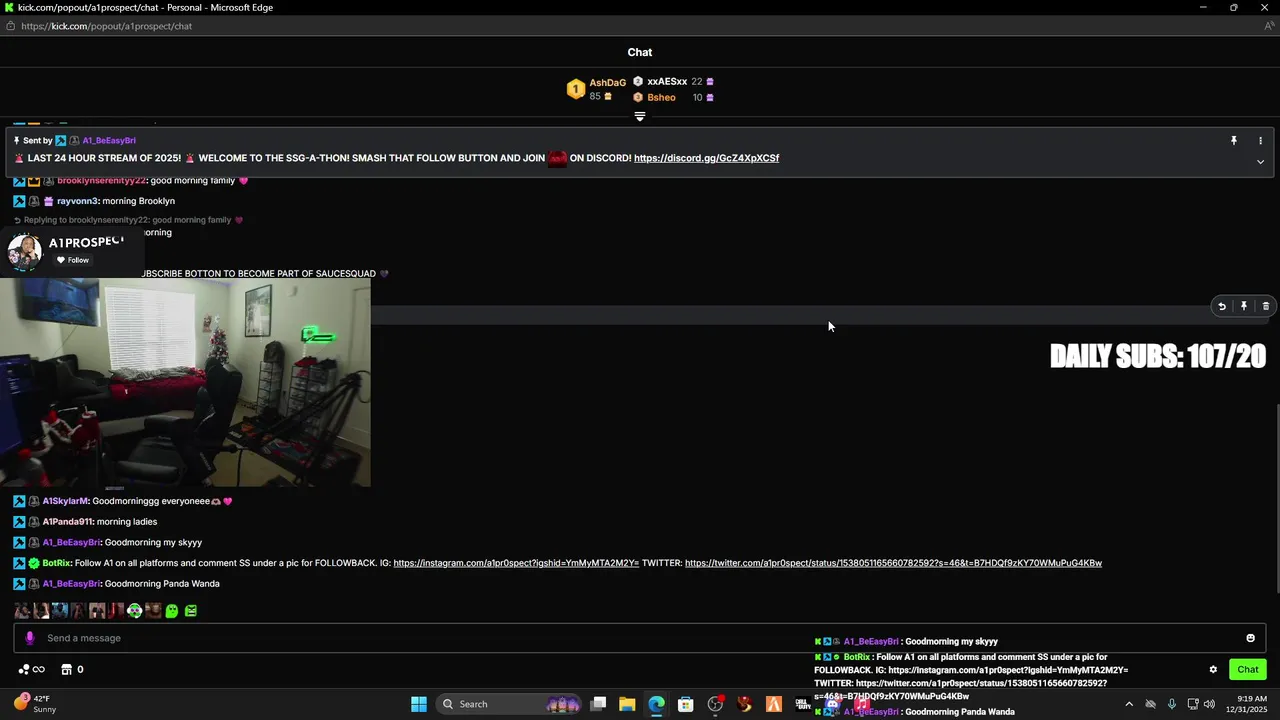The width and height of the screenshot is (1280, 720).
Task: Click username brooklynserenityy22 in chat
Action: click(x=102, y=181)
